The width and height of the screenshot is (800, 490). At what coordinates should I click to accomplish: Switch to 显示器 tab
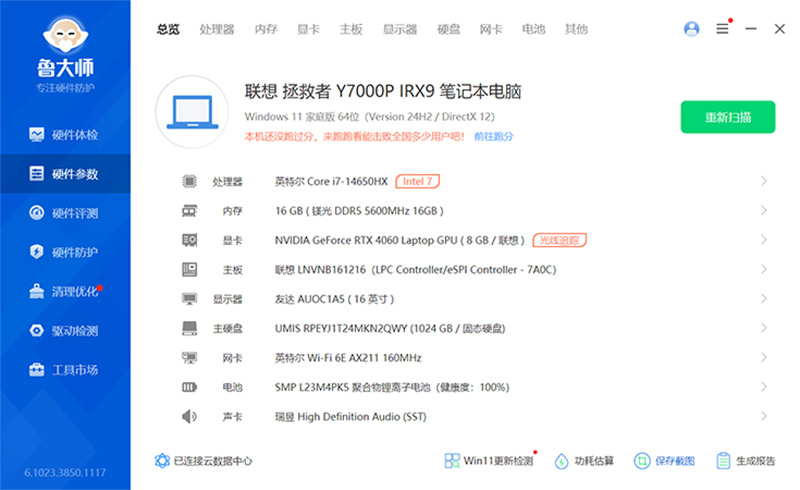pos(400,30)
